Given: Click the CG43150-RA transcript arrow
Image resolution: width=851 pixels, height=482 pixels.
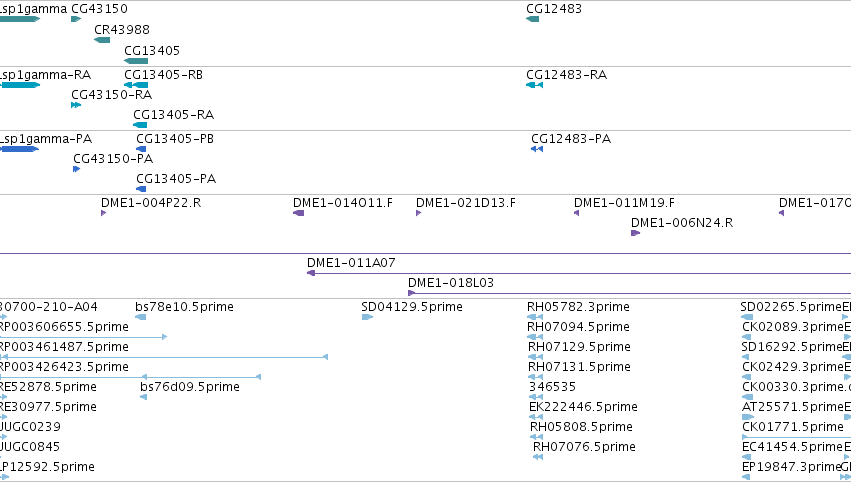Looking at the screenshot, I should (x=76, y=105).
